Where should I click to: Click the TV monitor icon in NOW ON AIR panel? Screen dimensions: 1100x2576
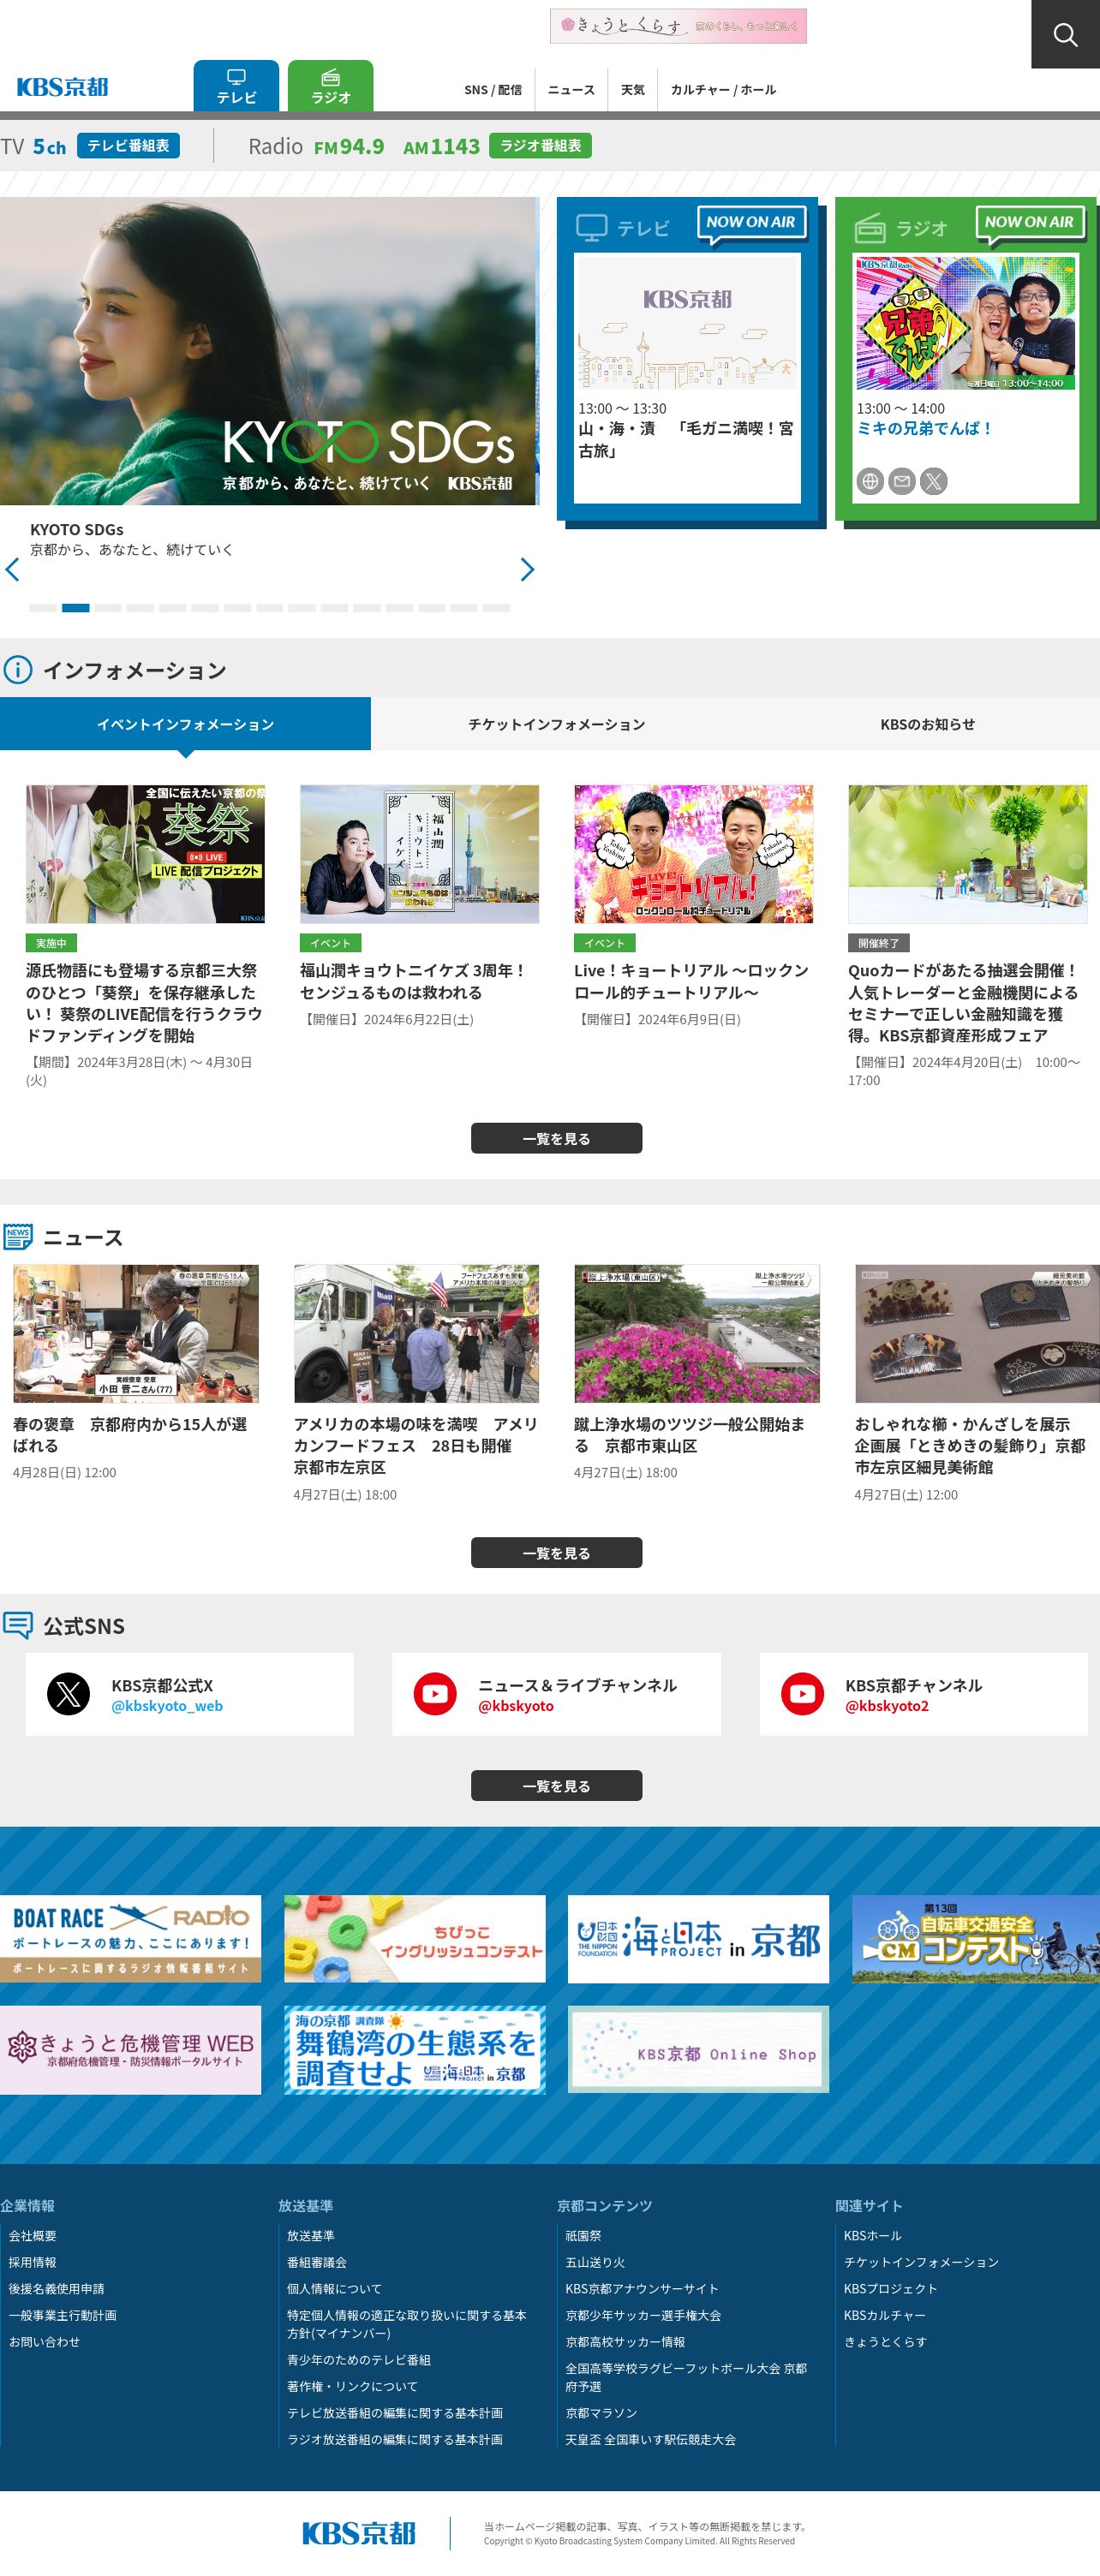tap(592, 228)
